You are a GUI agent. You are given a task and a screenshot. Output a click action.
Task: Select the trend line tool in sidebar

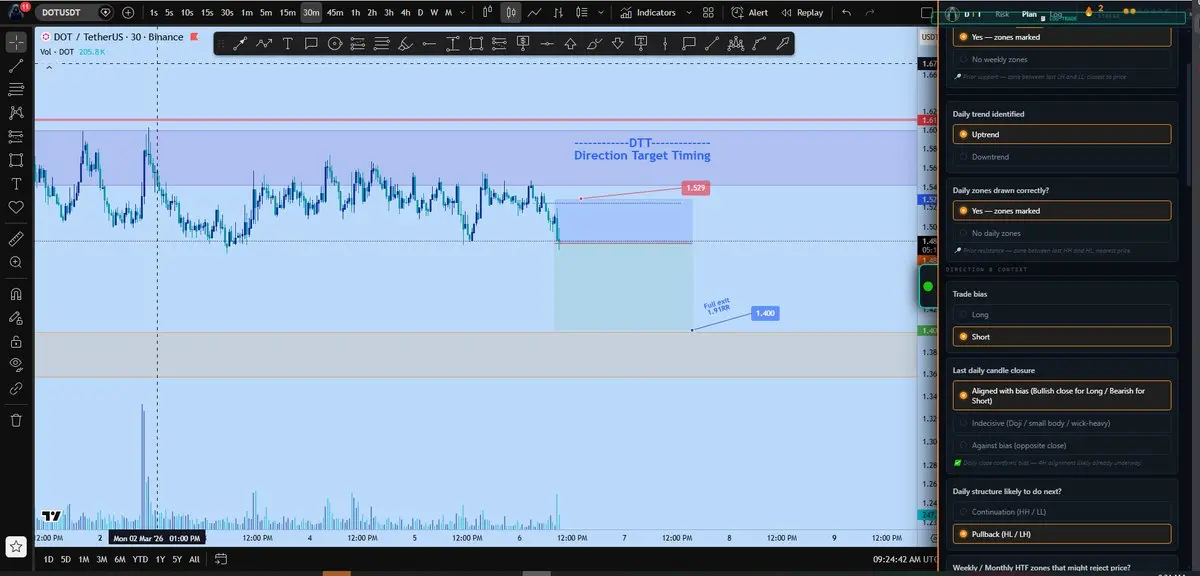pyautogui.click(x=15, y=66)
